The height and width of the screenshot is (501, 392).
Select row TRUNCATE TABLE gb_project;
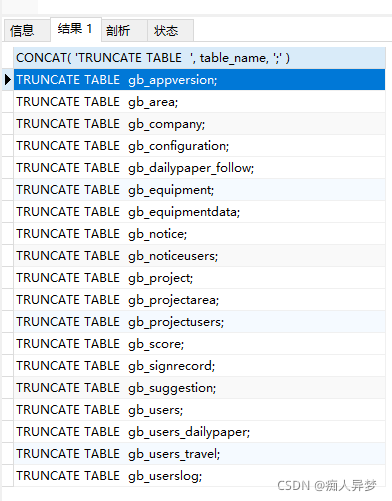tap(199, 278)
